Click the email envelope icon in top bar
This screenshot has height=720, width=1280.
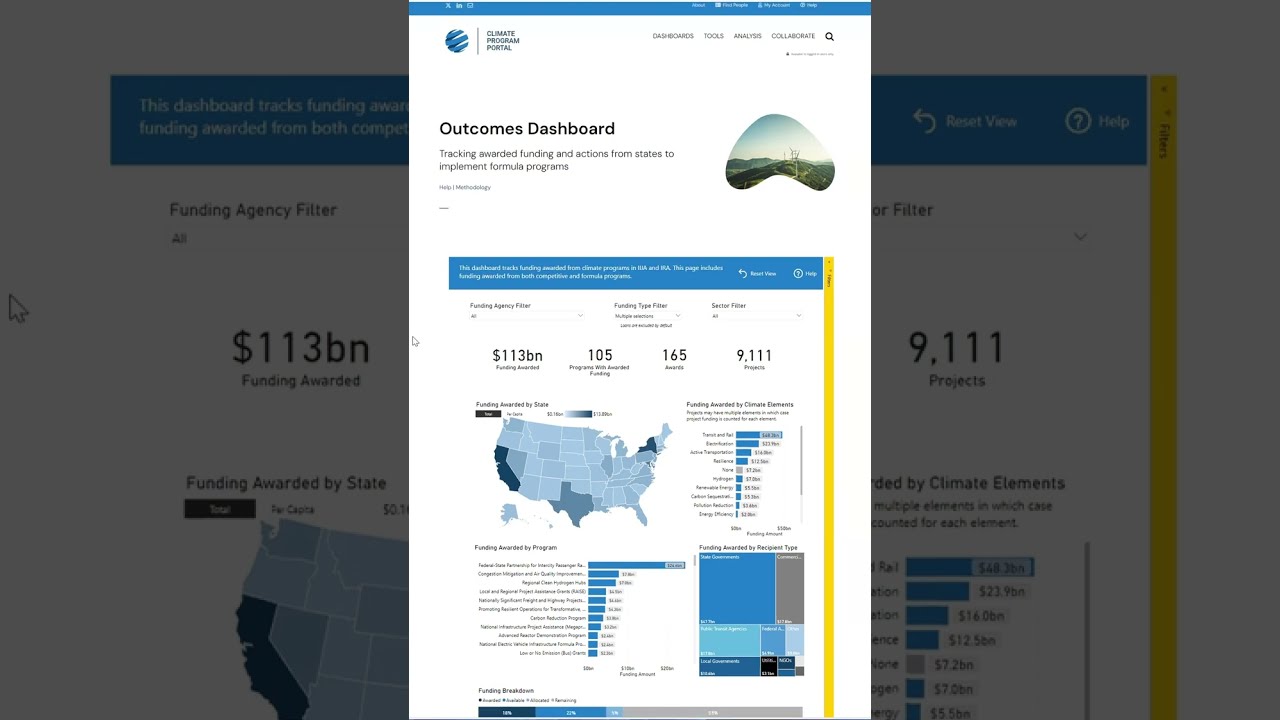point(470,6)
